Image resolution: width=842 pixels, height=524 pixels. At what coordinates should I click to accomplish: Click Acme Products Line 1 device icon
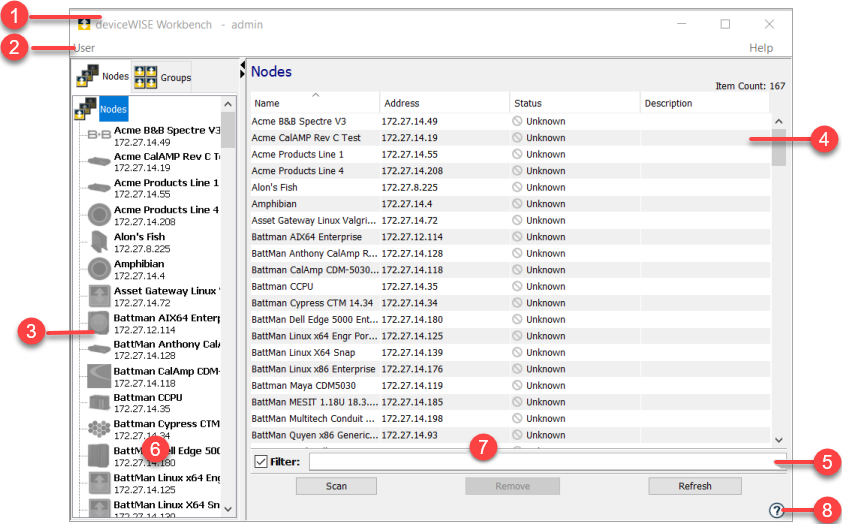click(99, 188)
